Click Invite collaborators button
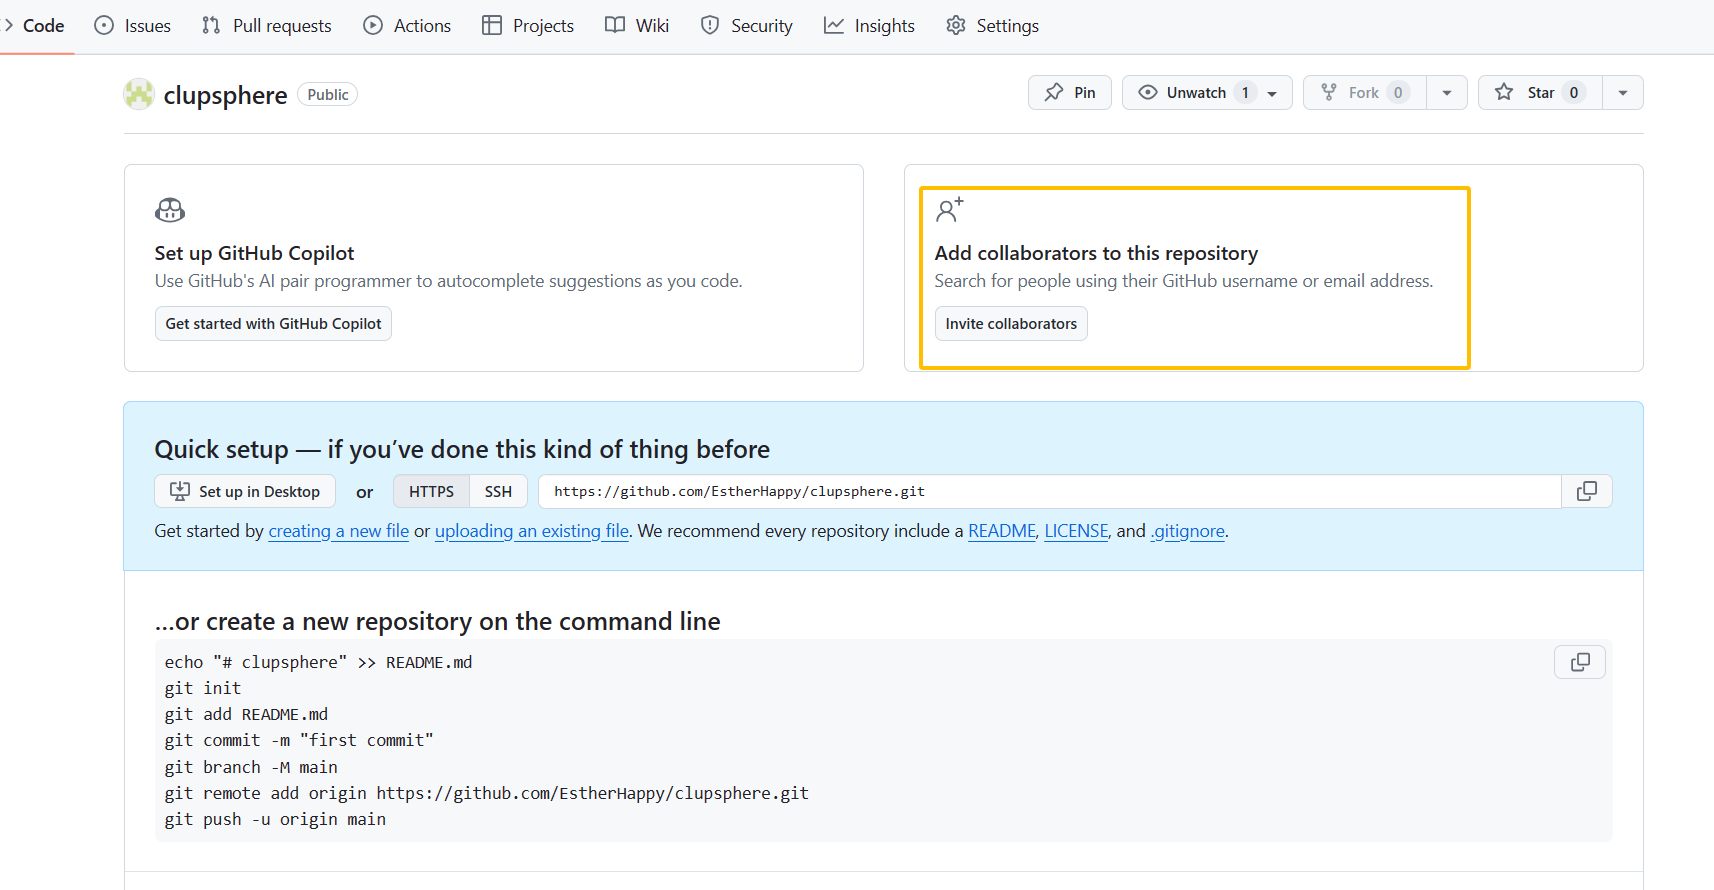This screenshot has height=890, width=1714. coord(1011,324)
